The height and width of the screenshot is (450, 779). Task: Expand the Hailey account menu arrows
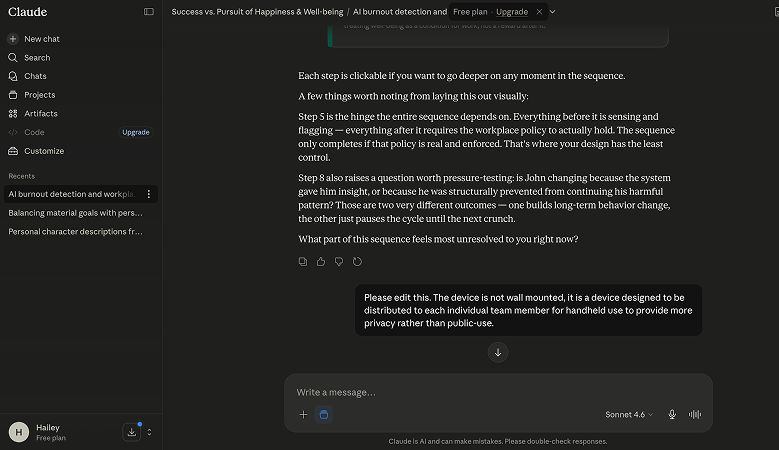[x=149, y=432]
